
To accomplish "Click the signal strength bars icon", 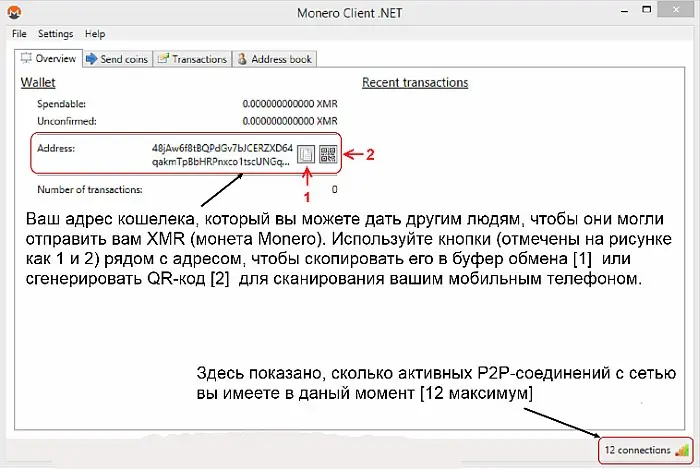I will (x=682, y=450).
